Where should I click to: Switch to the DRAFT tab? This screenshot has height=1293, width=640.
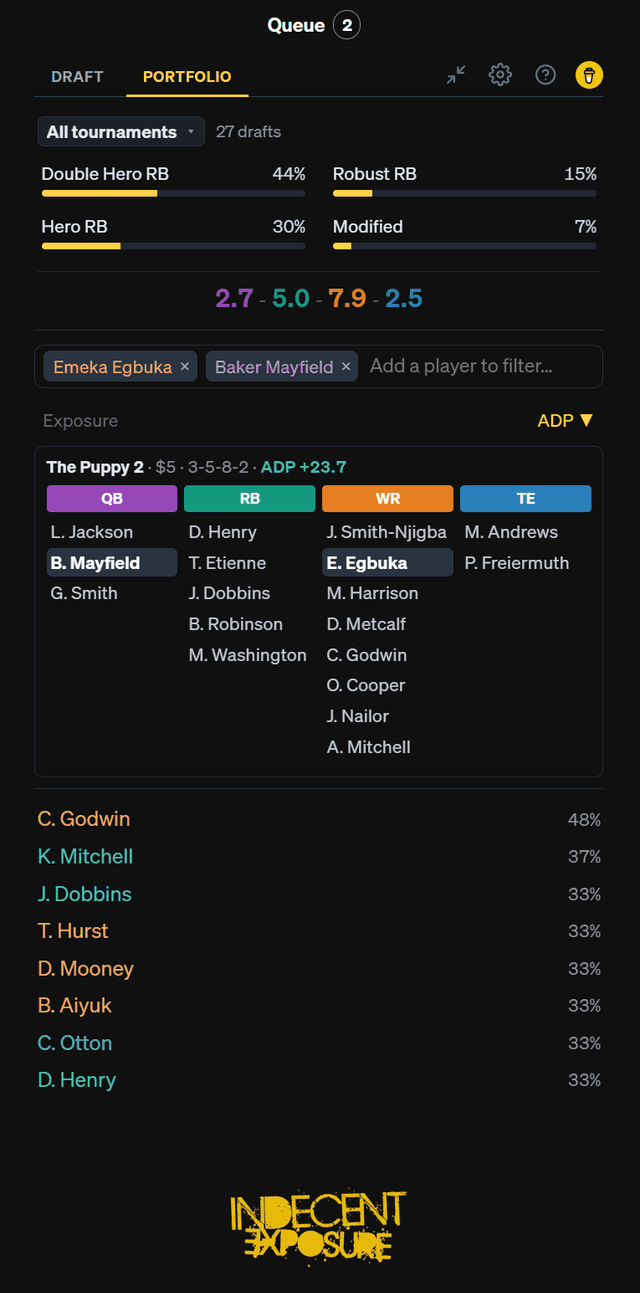pyautogui.click(x=77, y=76)
